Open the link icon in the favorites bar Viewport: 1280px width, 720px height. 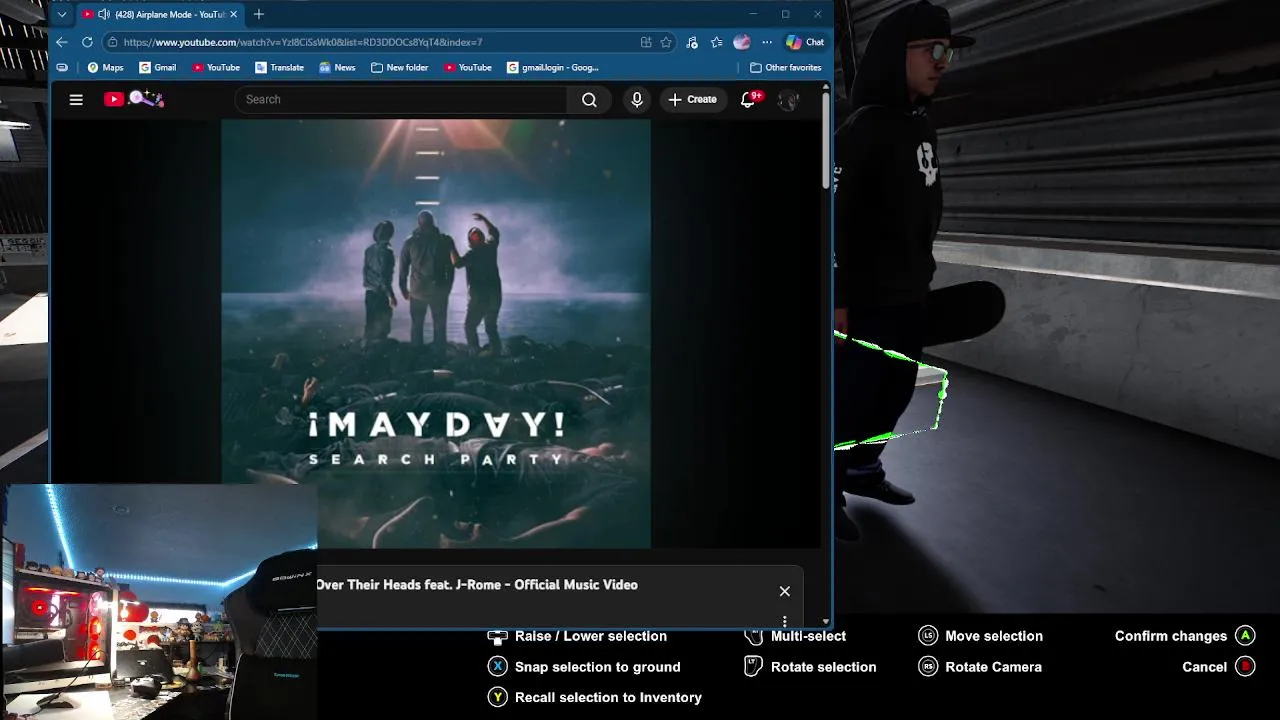[62, 67]
